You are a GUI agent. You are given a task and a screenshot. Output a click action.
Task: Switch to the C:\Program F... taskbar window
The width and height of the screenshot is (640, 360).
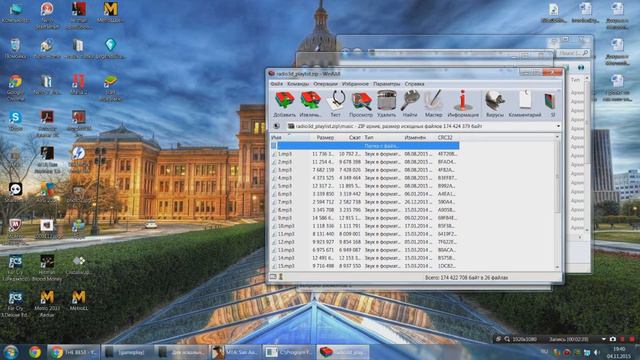290,352
